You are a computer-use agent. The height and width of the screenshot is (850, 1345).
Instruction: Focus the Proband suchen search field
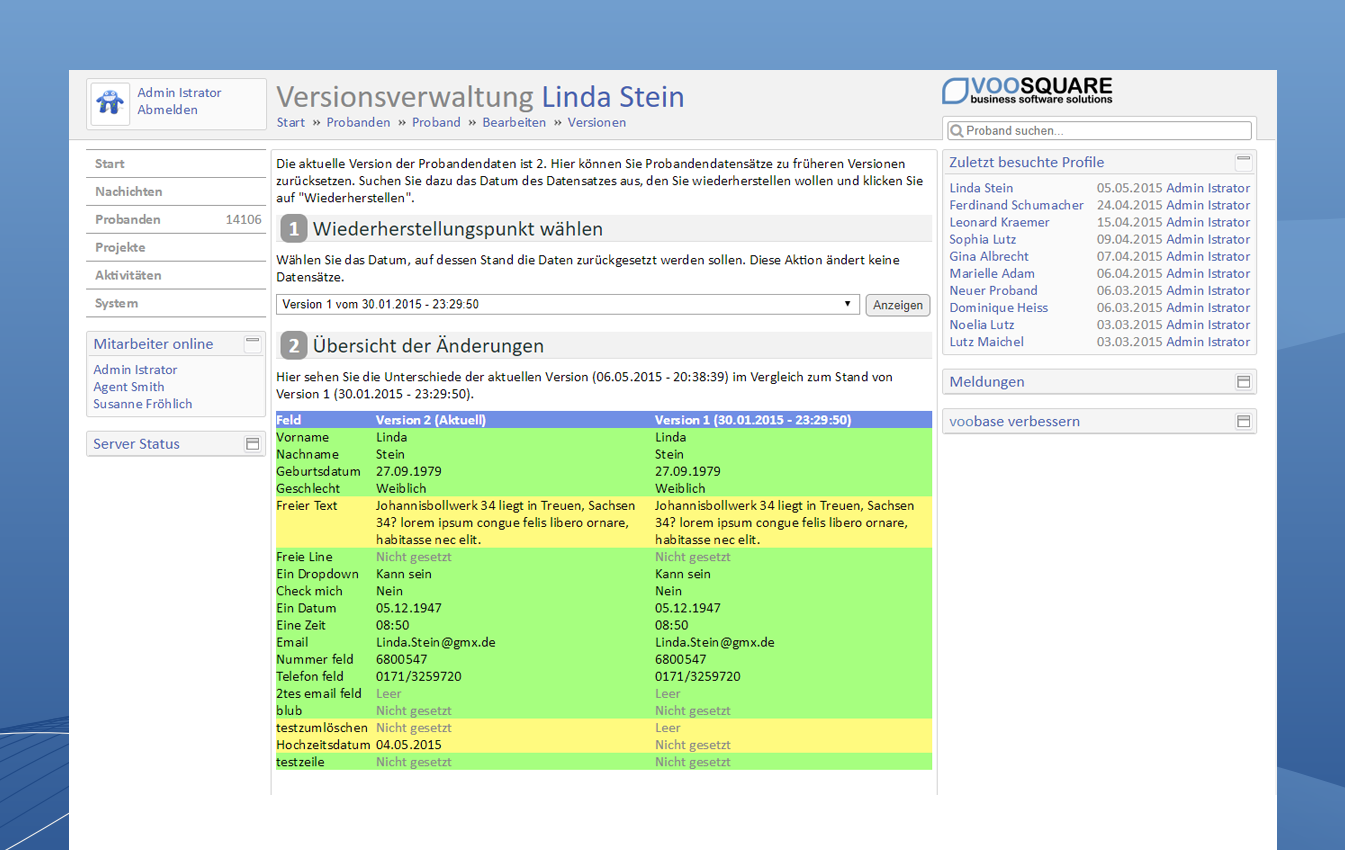[1098, 131]
